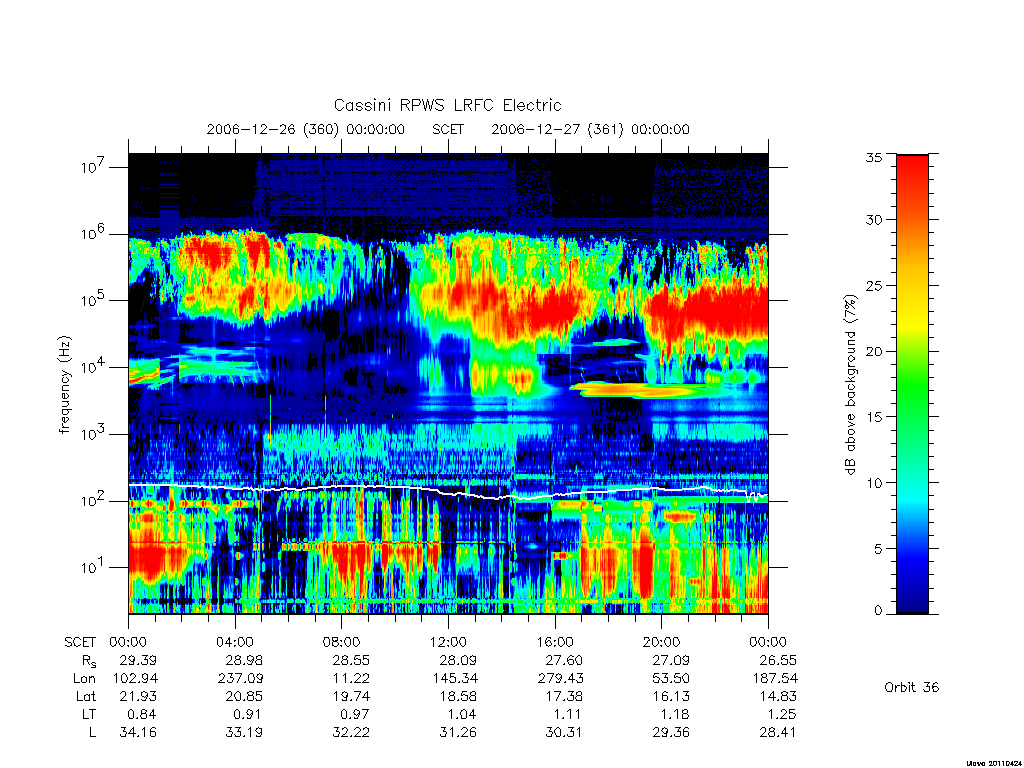
Task: Click the "frequency (Hz)" axis label
Action: click(64, 385)
